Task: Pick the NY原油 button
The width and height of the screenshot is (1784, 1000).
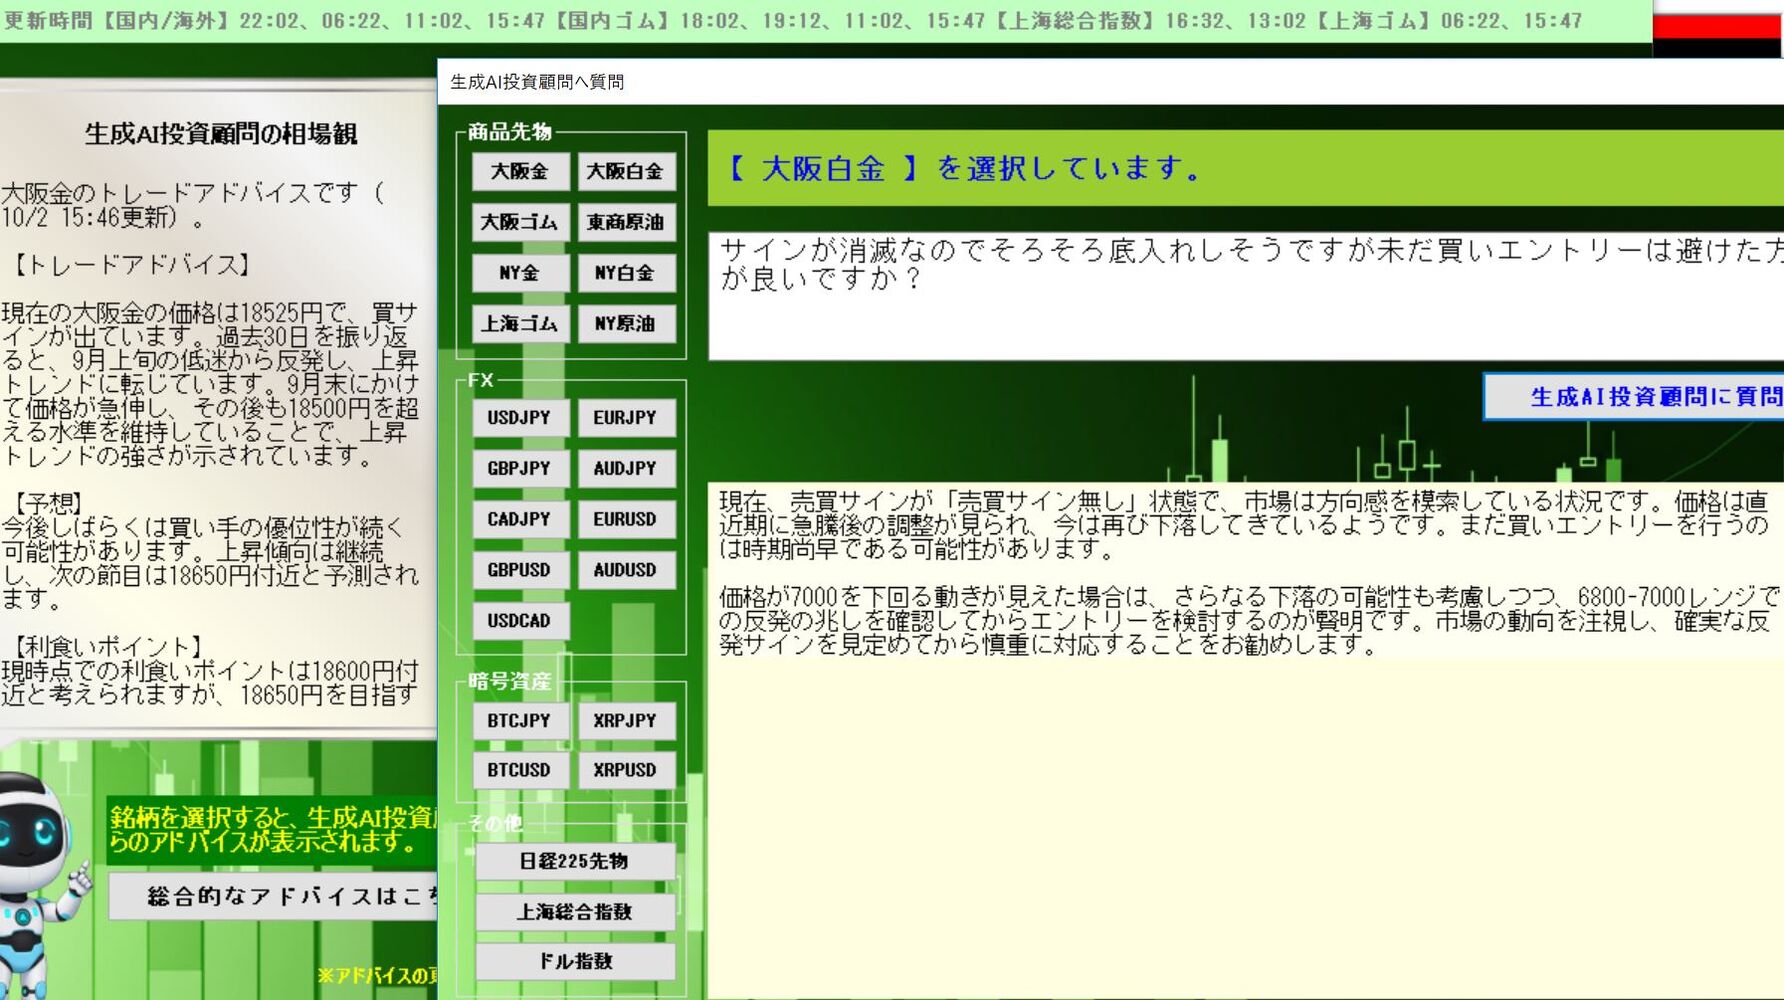Action: [x=626, y=324]
